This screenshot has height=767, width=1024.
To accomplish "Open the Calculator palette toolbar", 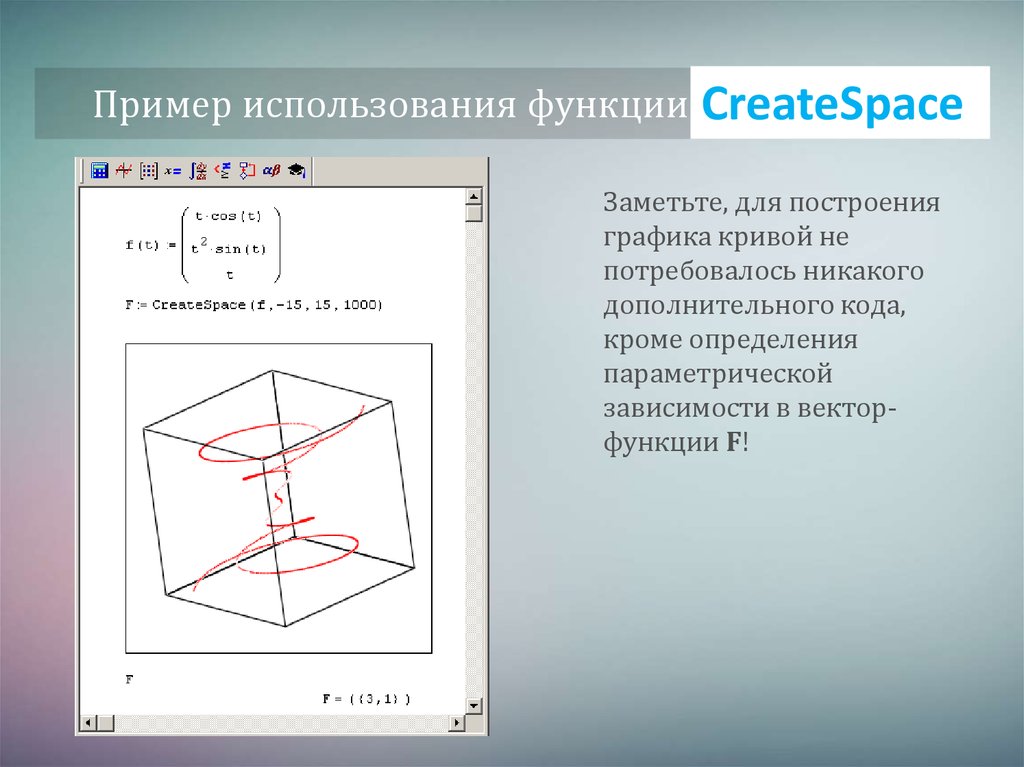I will pyautogui.click(x=99, y=169).
